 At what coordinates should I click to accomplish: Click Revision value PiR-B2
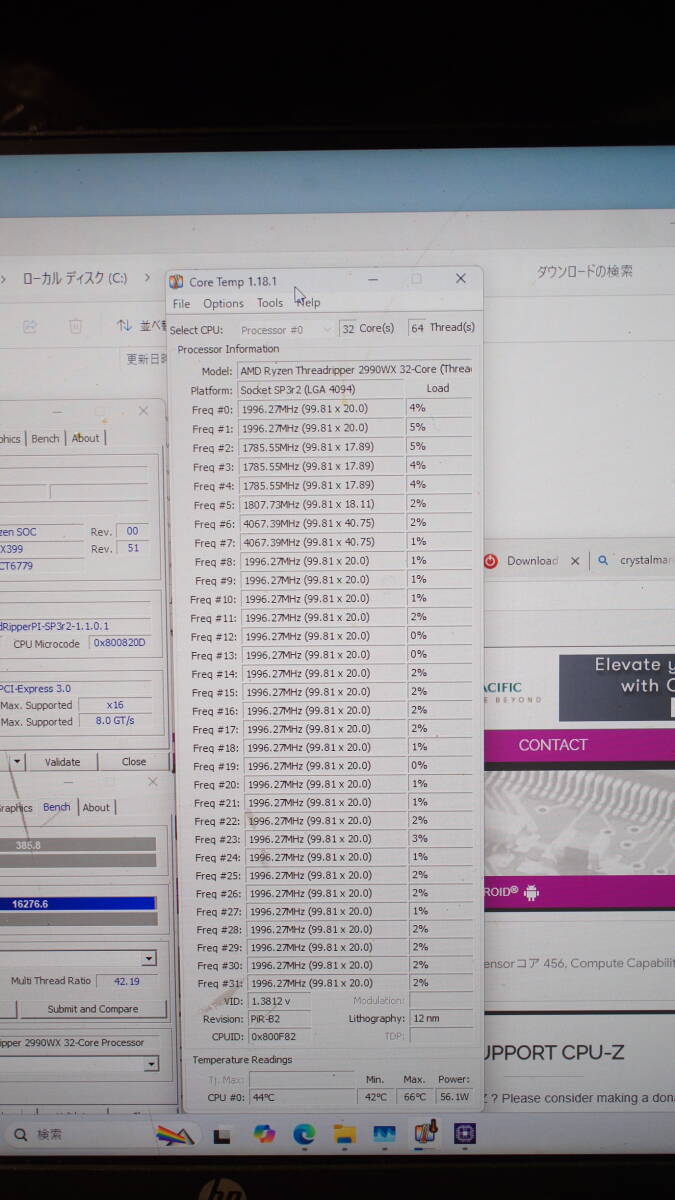tap(279, 1018)
